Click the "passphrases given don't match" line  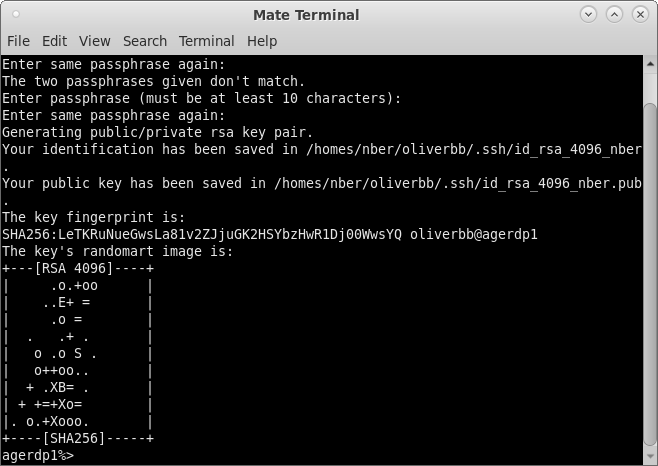tap(153, 81)
